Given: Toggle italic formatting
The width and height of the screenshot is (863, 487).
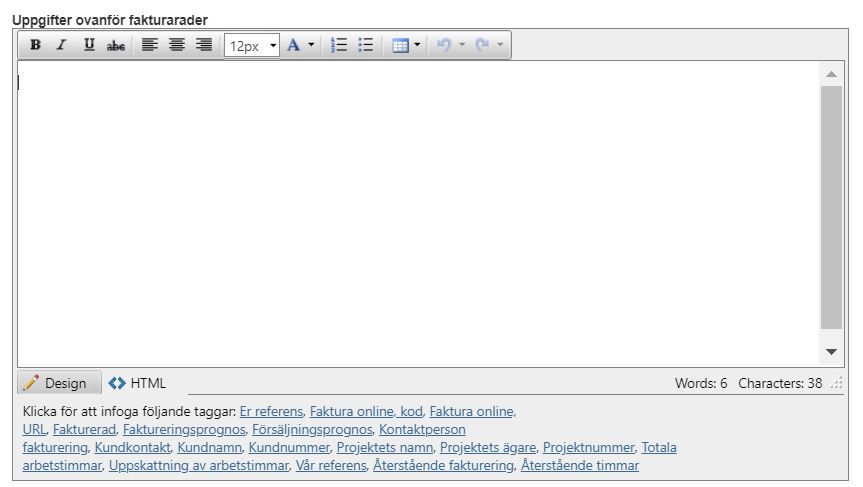Looking at the screenshot, I should click(x=62, y=45).
